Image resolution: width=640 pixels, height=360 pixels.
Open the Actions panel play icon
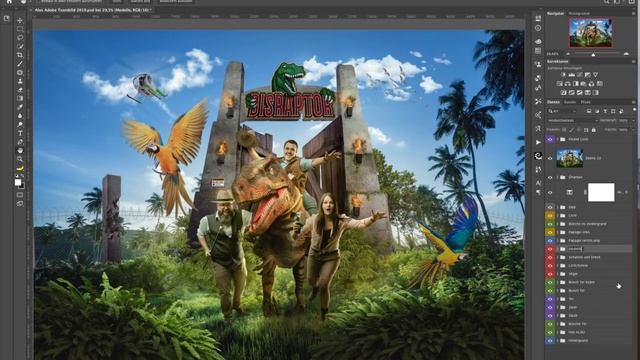coord(538,142)
